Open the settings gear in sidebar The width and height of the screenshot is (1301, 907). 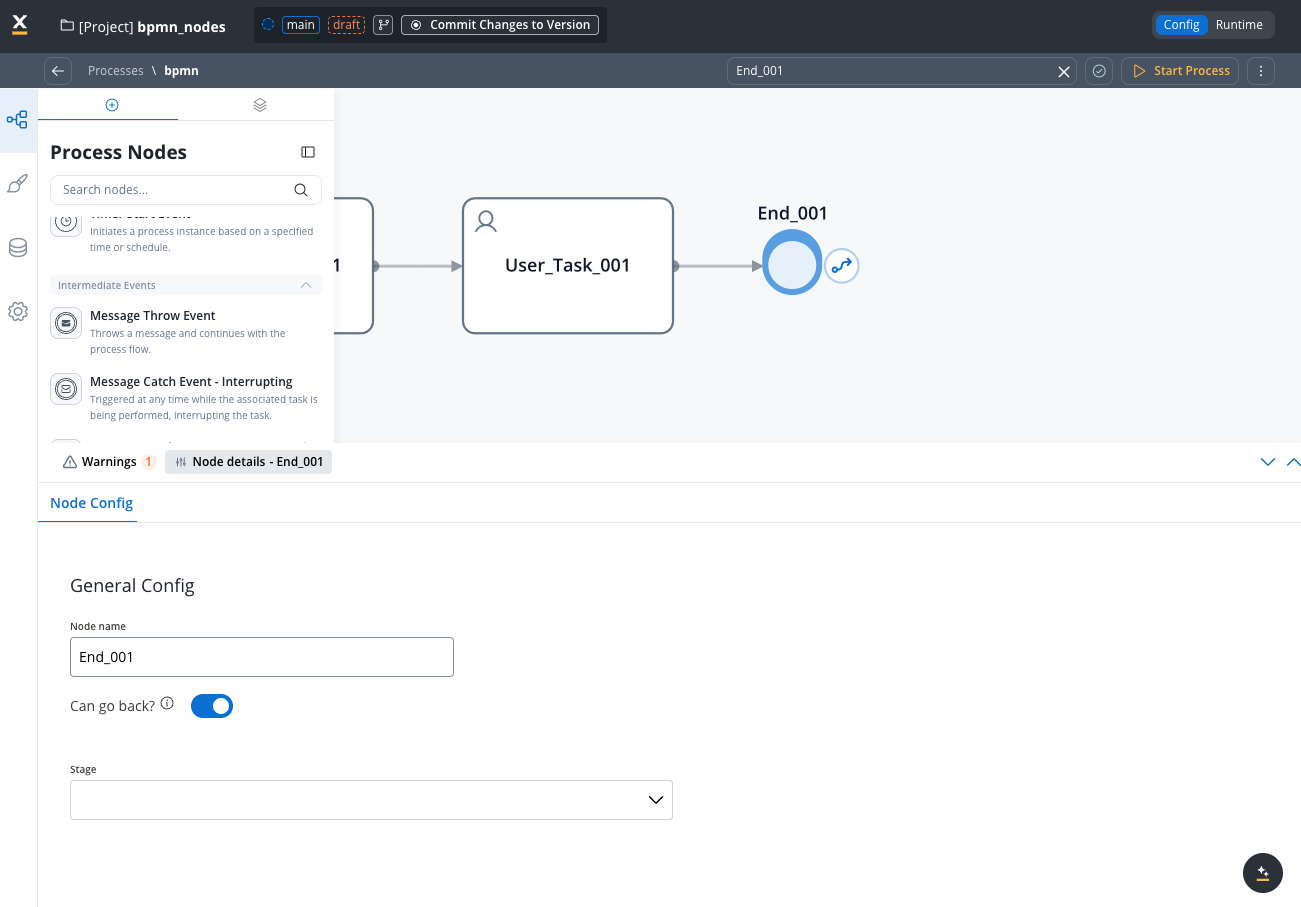tap(17, 312)
